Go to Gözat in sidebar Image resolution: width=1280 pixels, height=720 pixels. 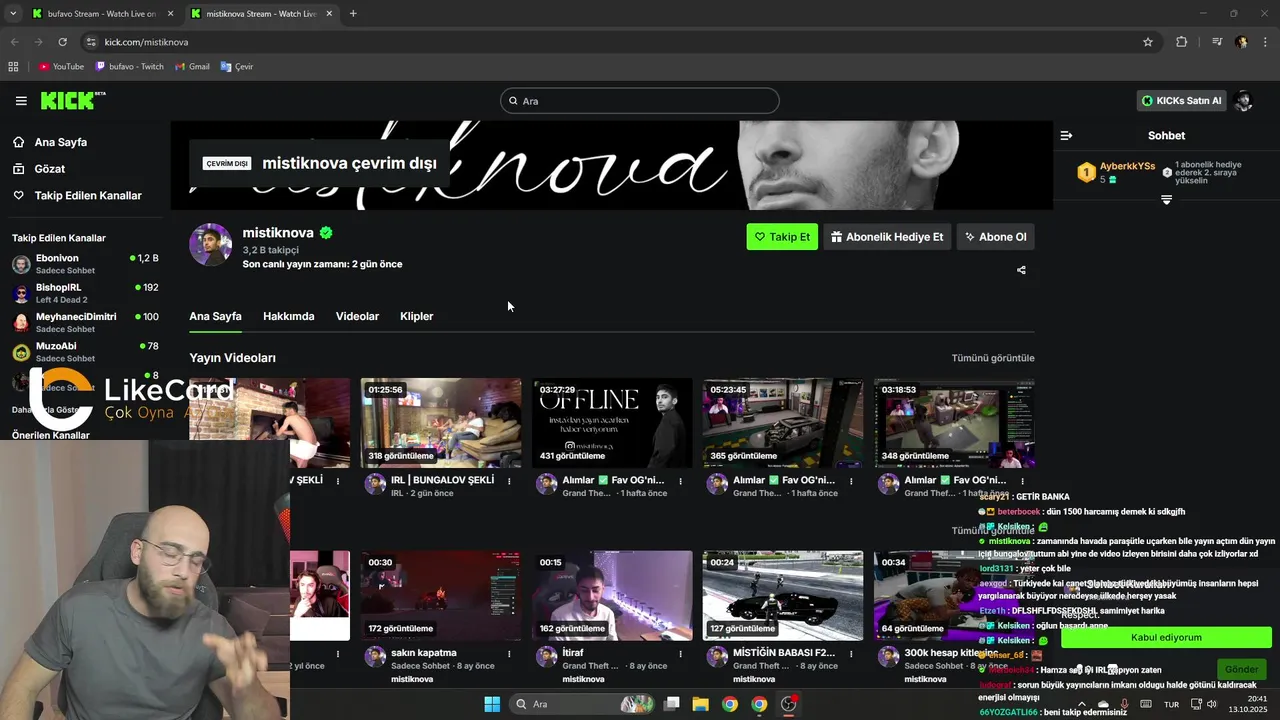click(x=50, y=169)
